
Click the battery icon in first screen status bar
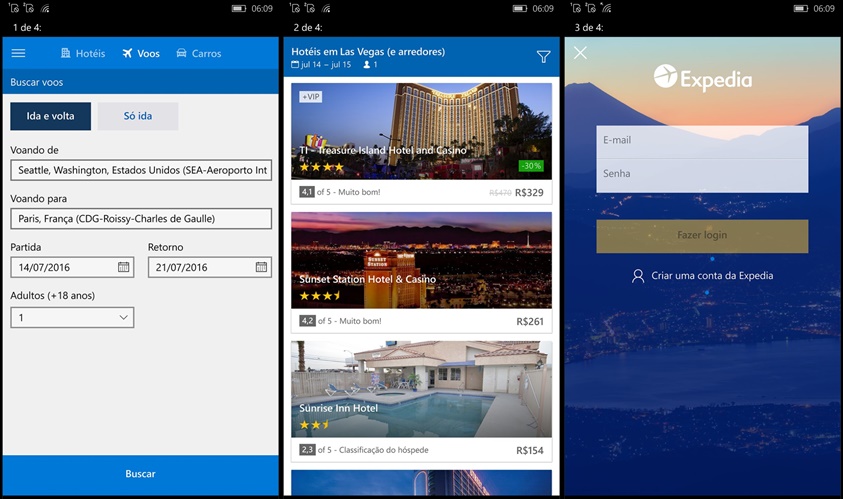tap(239, 9)
